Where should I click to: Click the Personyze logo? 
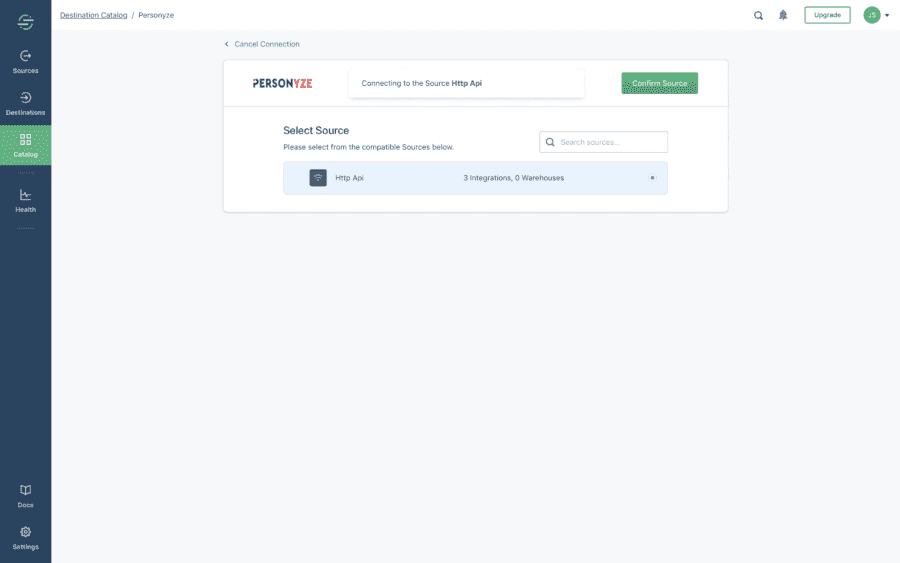pos(282,83)
